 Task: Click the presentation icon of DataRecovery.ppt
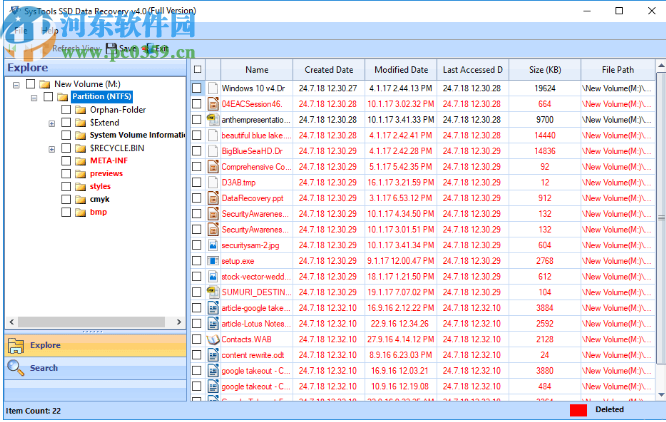point(213,198)
